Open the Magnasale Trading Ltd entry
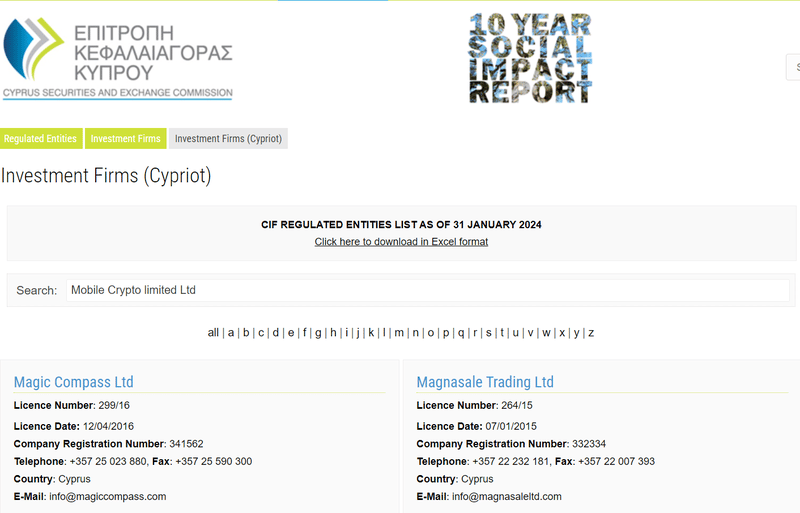This screenshot has width=800, height=513. [485, 382]
